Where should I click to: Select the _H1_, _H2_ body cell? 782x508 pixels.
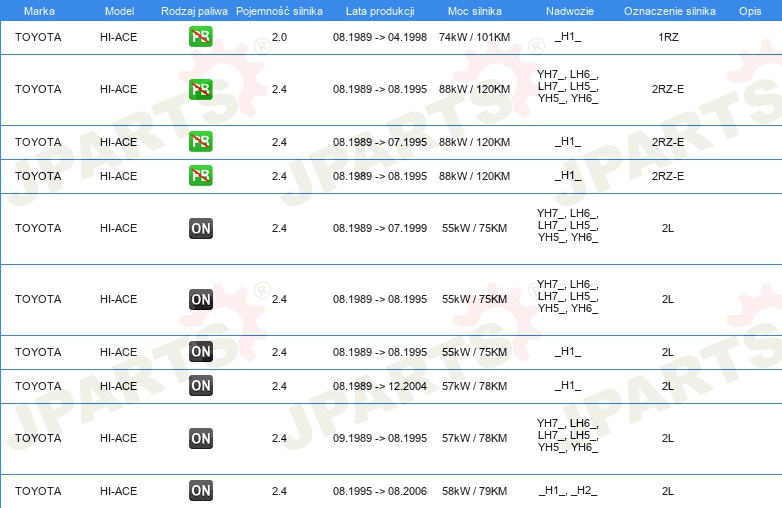click(568, 491)
